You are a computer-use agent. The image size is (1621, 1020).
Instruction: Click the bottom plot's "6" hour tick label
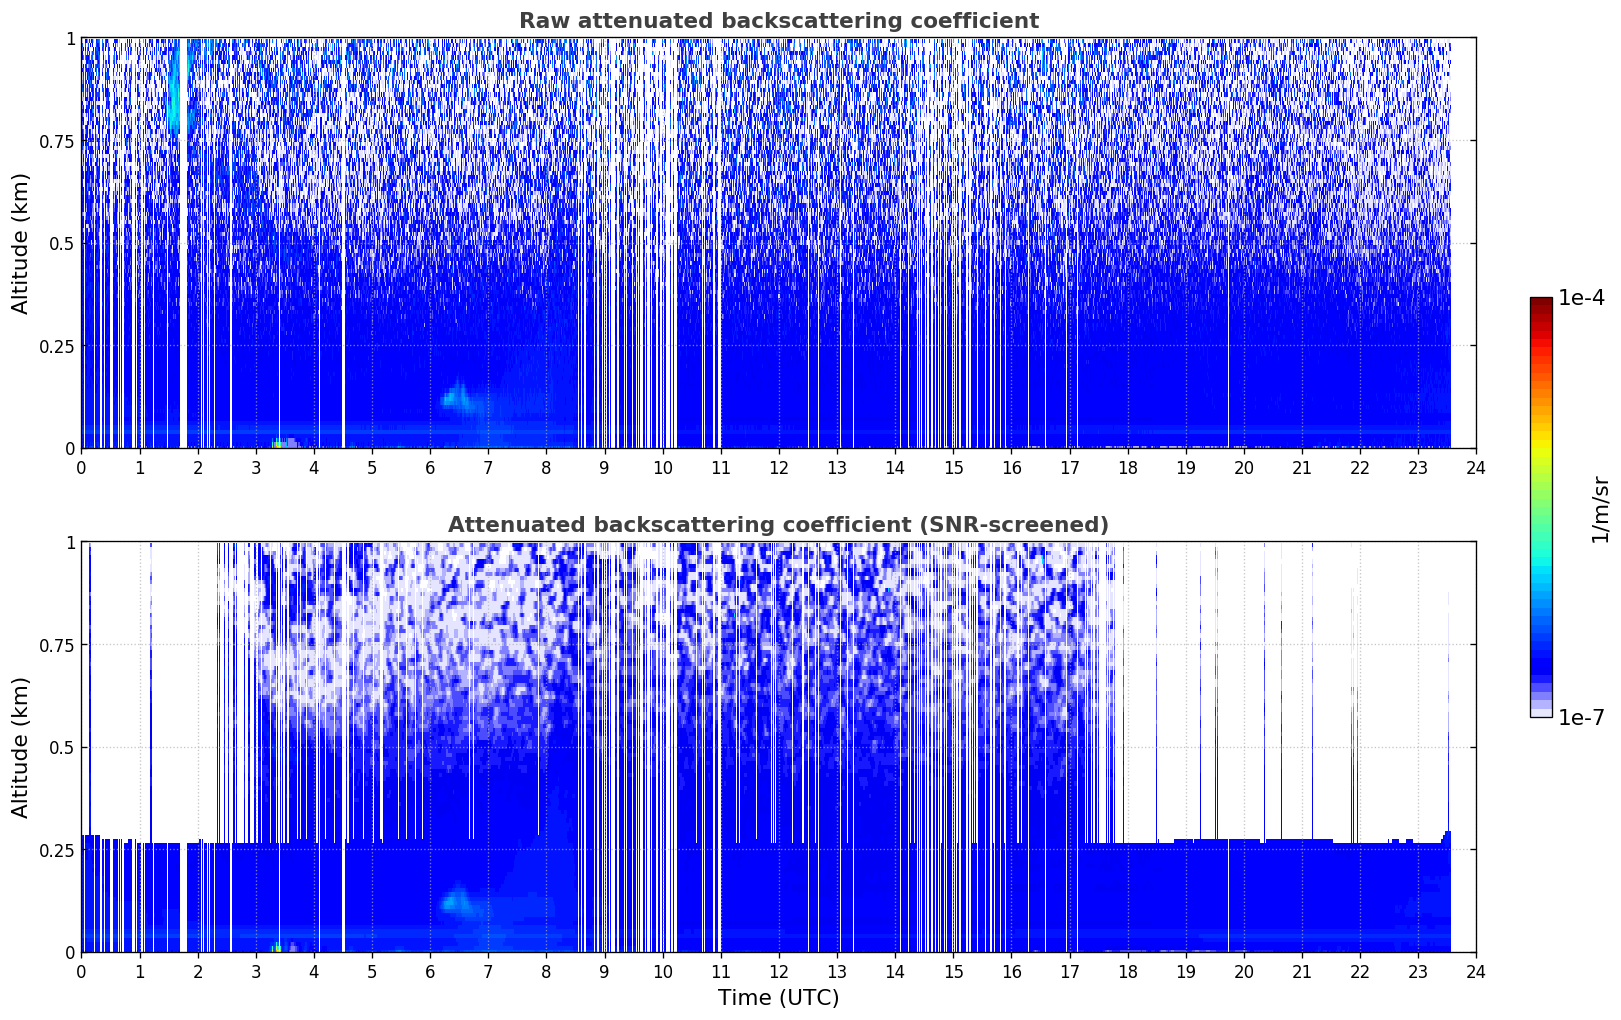430,971
